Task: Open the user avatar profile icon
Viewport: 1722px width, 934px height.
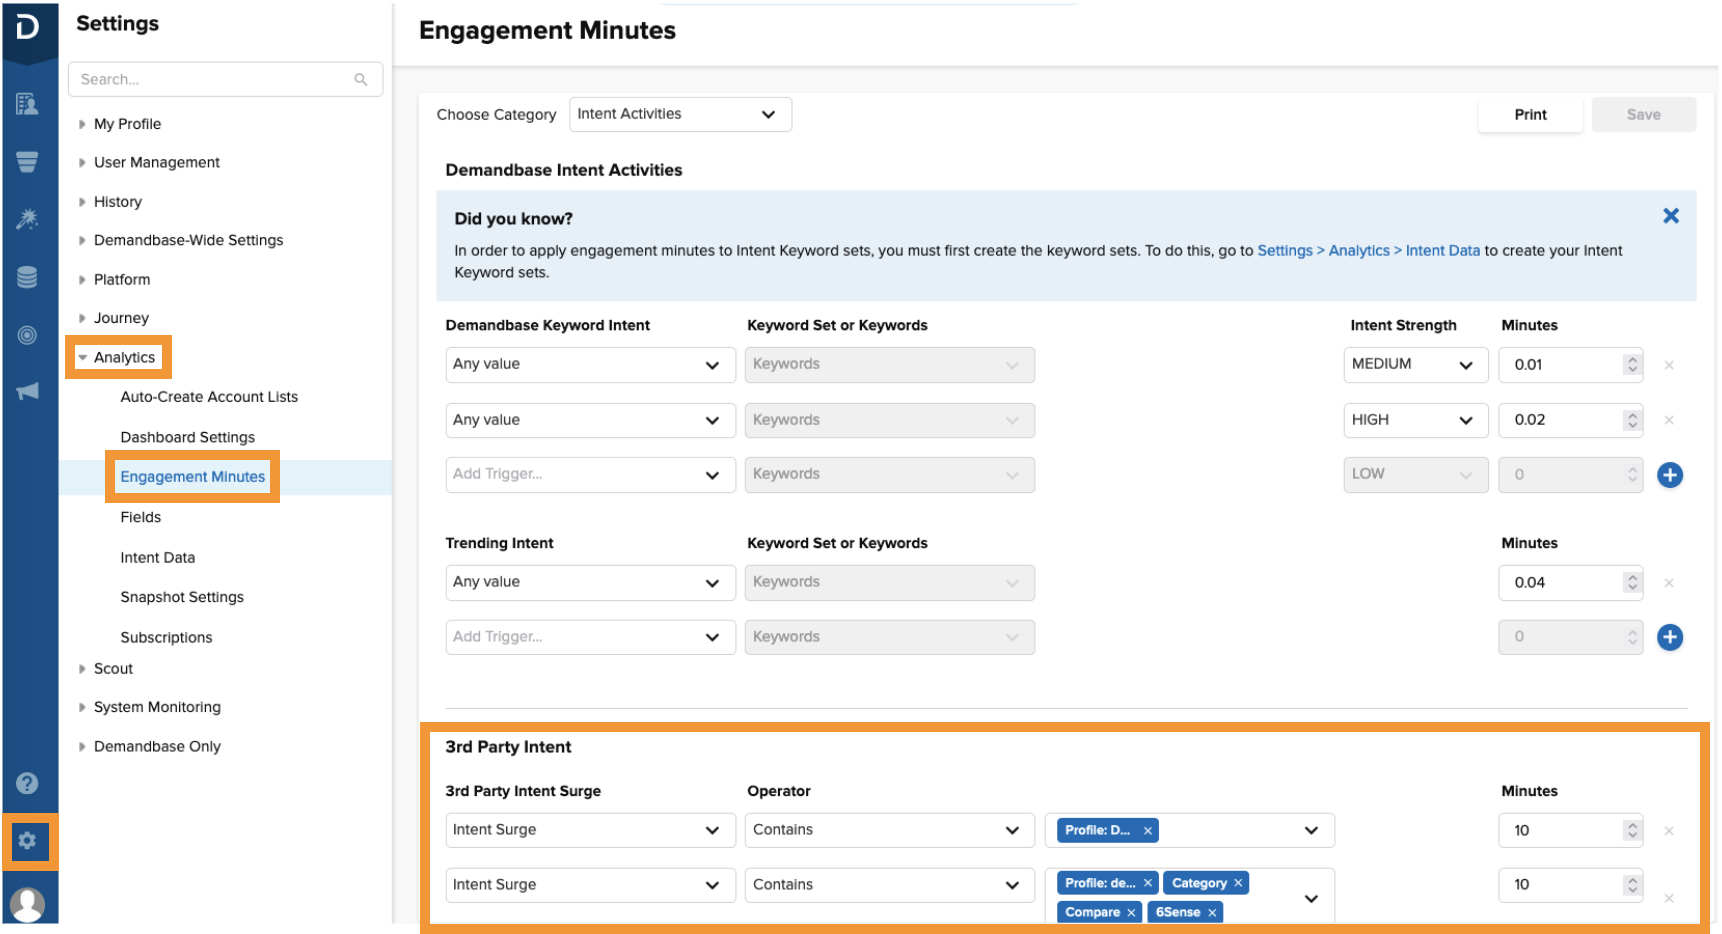Action: point(28,903)
